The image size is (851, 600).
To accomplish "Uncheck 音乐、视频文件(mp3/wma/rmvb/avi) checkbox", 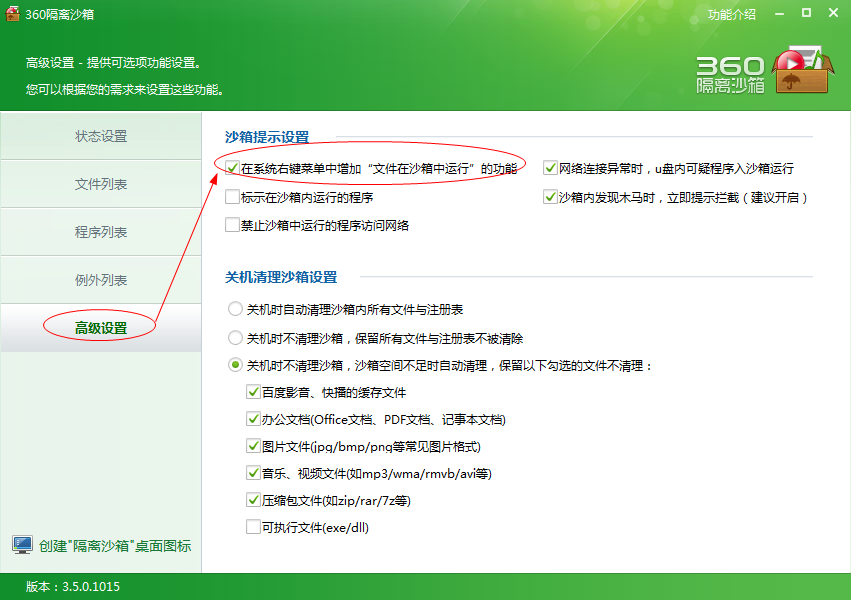I will [253, 473].
